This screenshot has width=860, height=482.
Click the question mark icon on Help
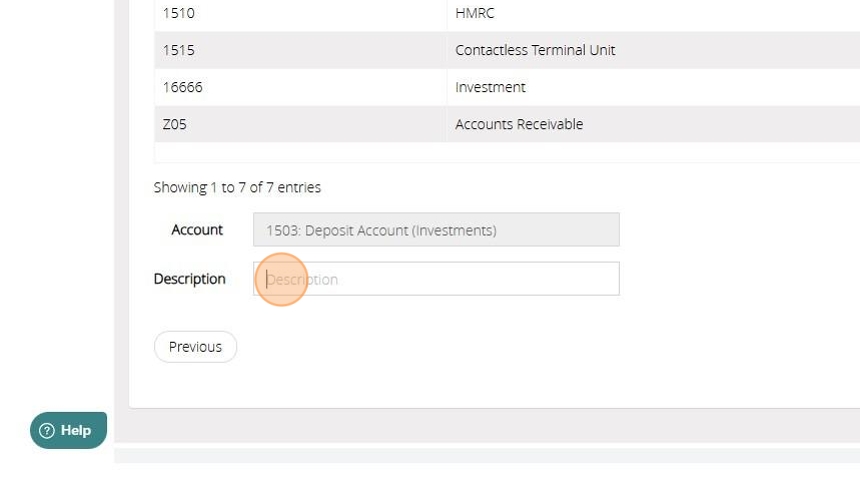(46, 431)
